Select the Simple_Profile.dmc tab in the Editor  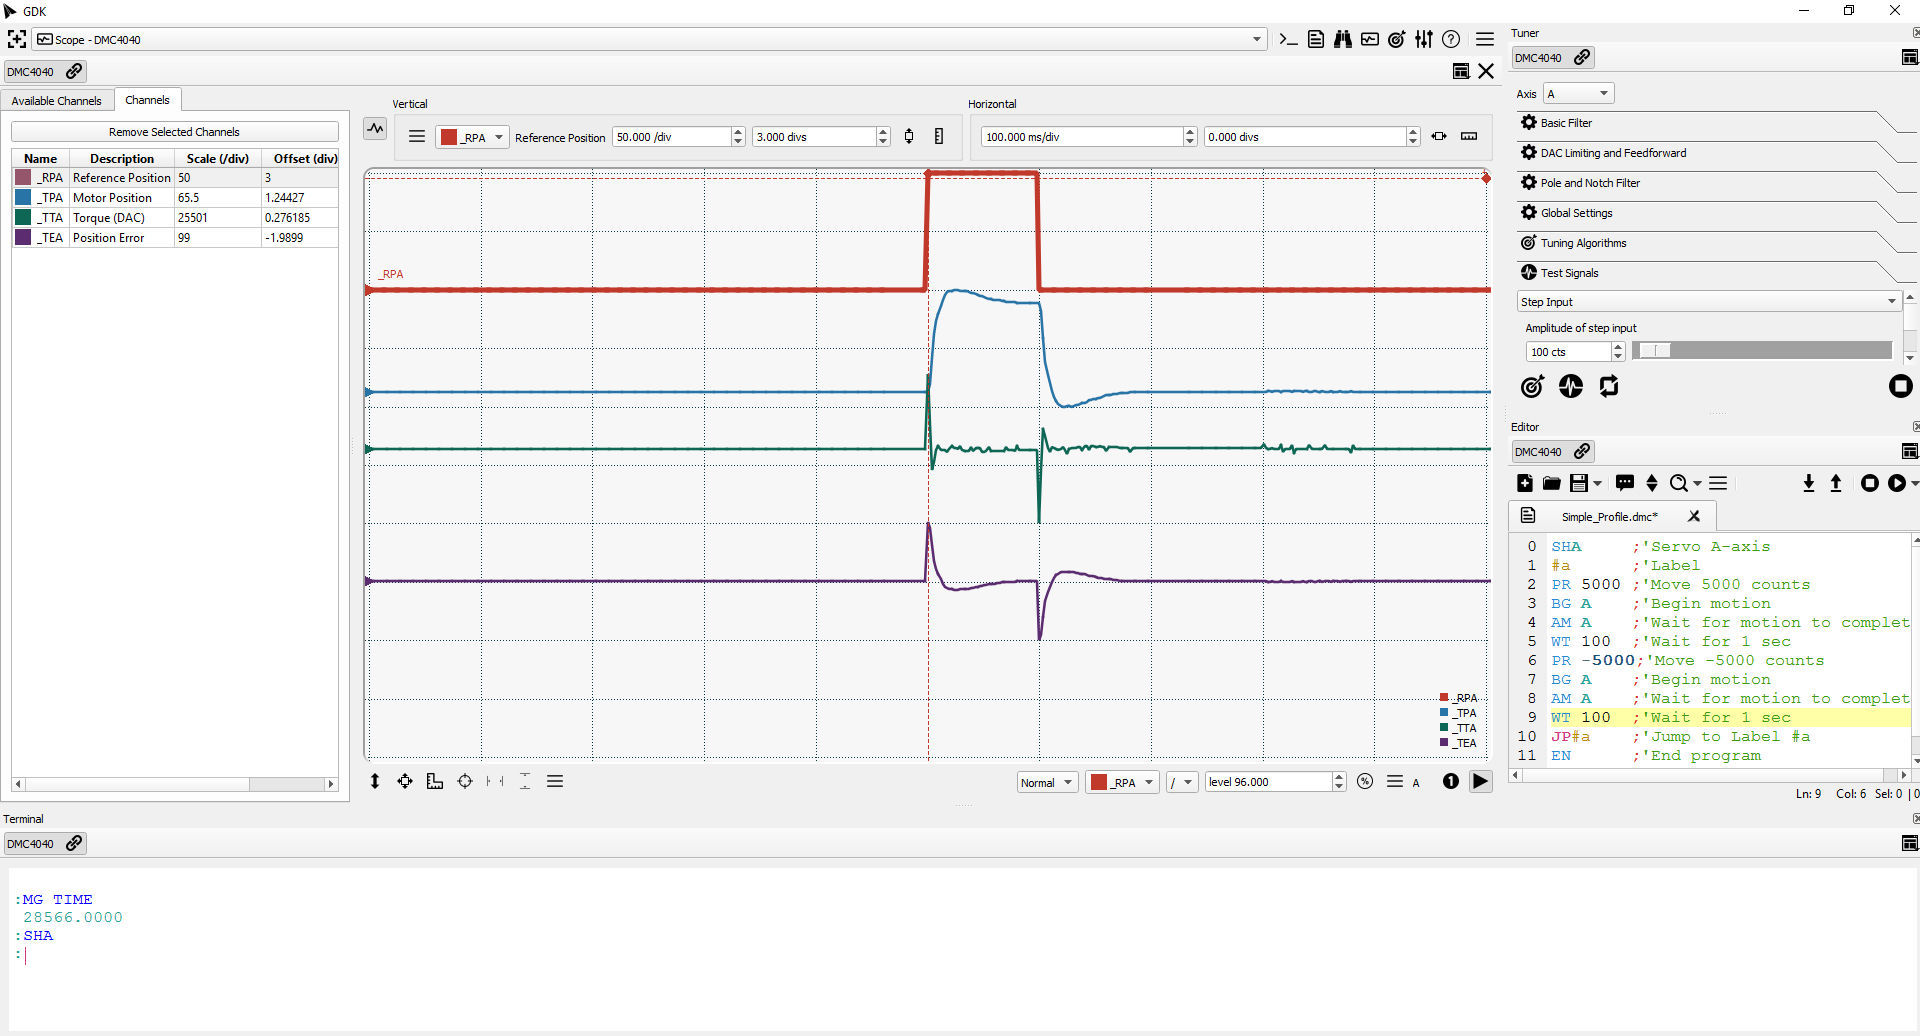(1608, 516)
